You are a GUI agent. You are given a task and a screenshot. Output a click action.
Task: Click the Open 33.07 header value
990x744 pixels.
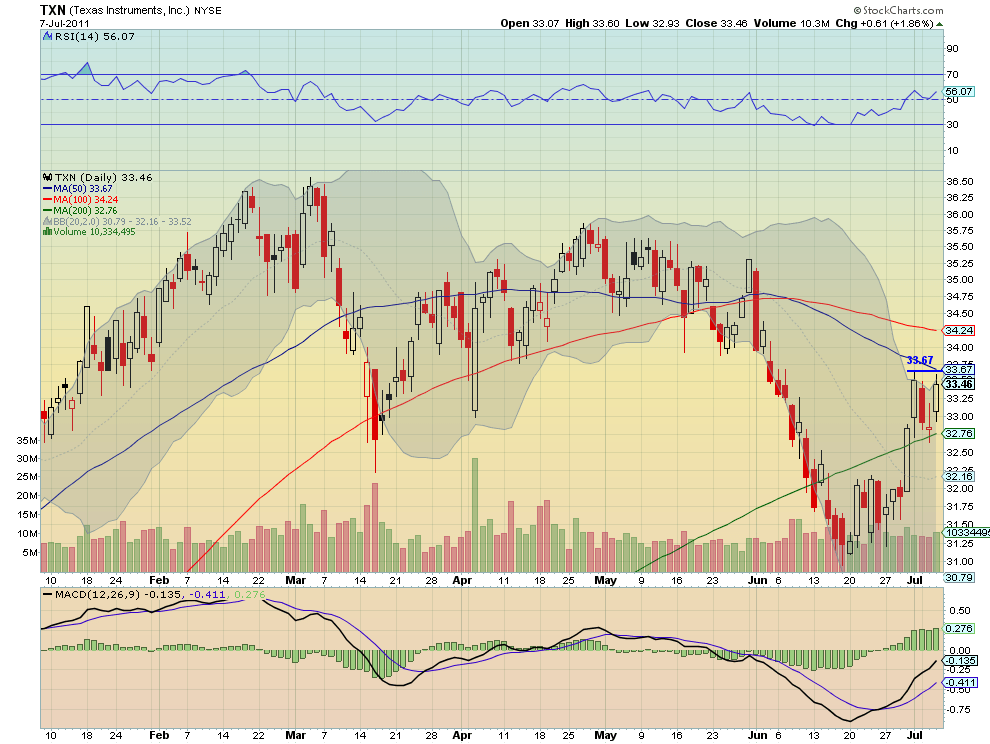[x=530, y=23]
